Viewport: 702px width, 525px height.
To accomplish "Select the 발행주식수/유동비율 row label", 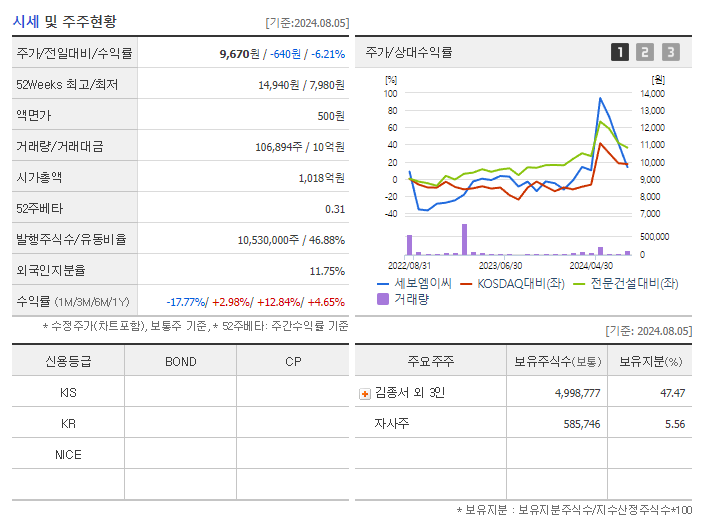I will 71,239.
